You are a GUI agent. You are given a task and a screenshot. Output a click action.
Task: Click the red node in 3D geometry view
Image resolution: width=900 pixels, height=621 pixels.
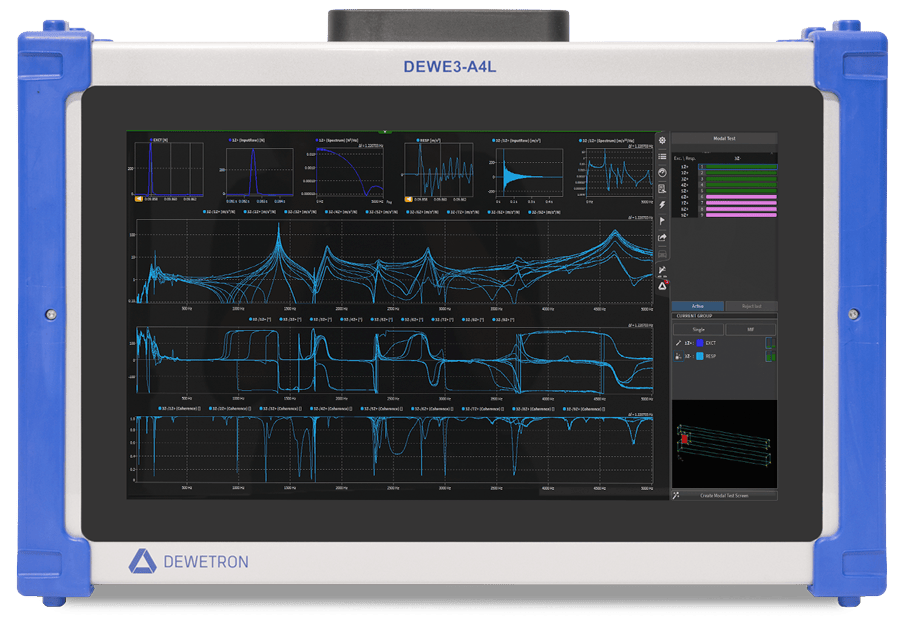tap(685, 439)
